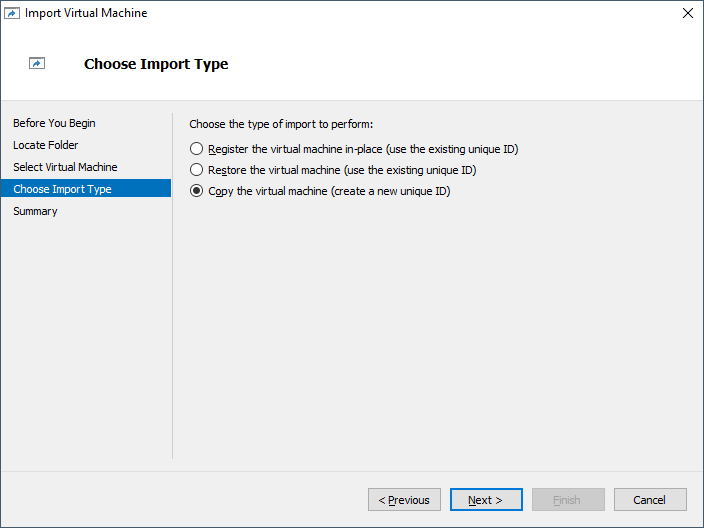
Task: Select the Copy virtual machine radio circle
Action: [x=196, y=191]
